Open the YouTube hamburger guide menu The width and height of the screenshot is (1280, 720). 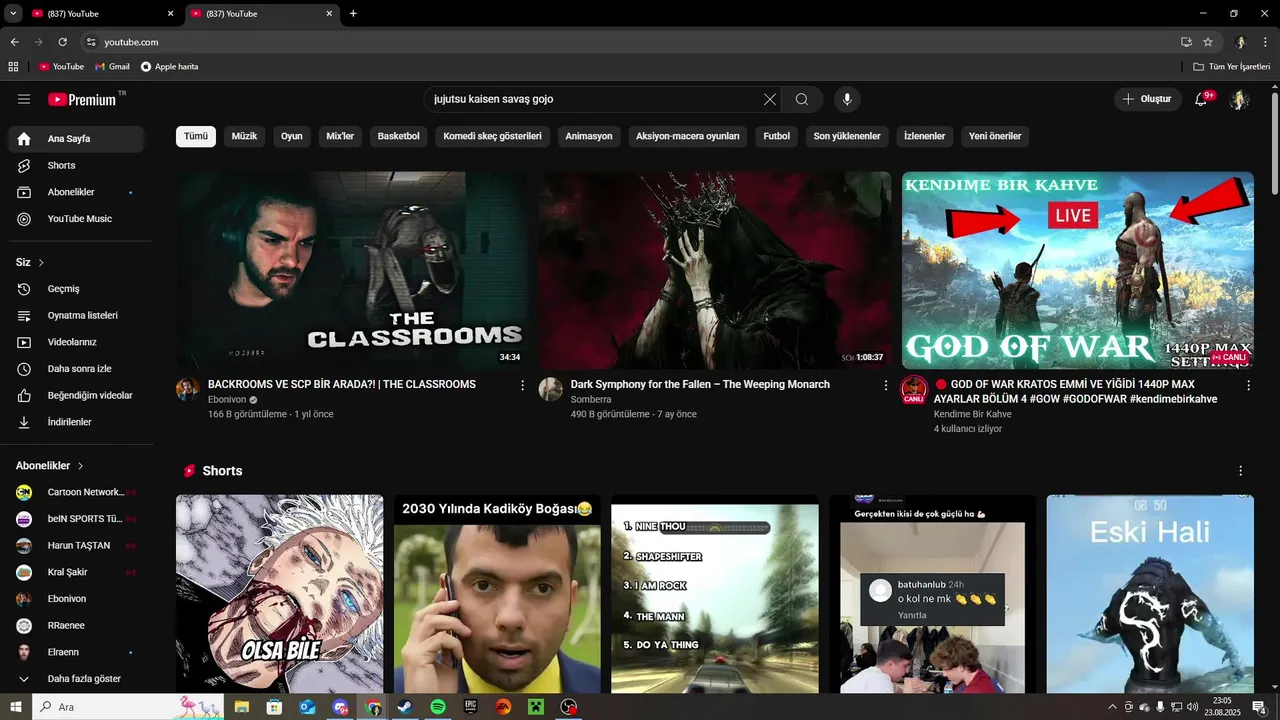(24, 99)
